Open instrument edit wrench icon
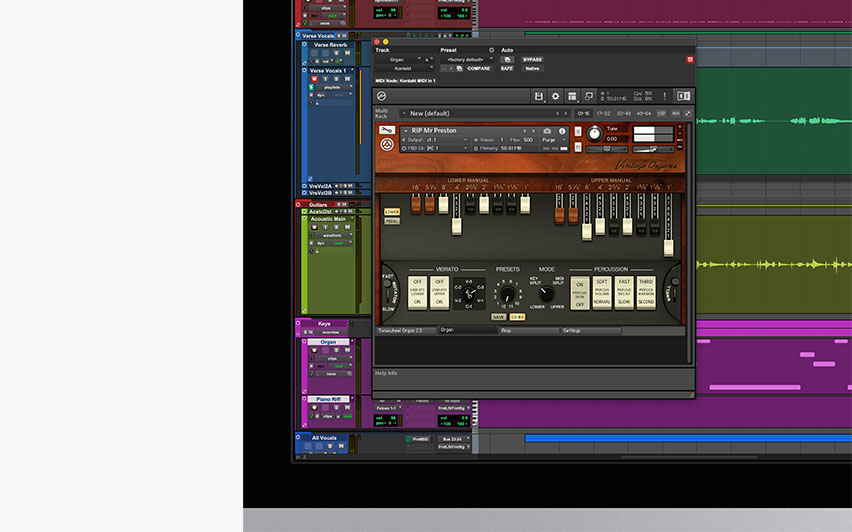 click(x=387, y=130)
